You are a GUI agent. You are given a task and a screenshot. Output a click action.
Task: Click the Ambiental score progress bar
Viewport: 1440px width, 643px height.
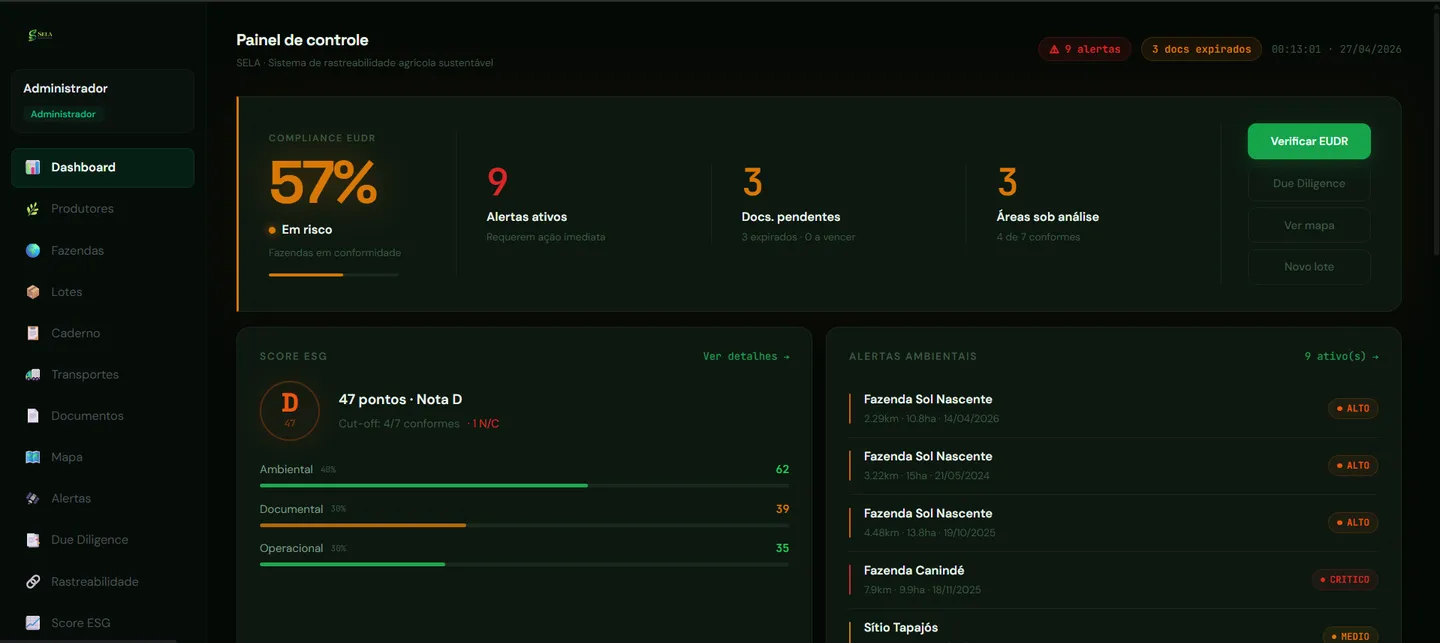[524, 486]
